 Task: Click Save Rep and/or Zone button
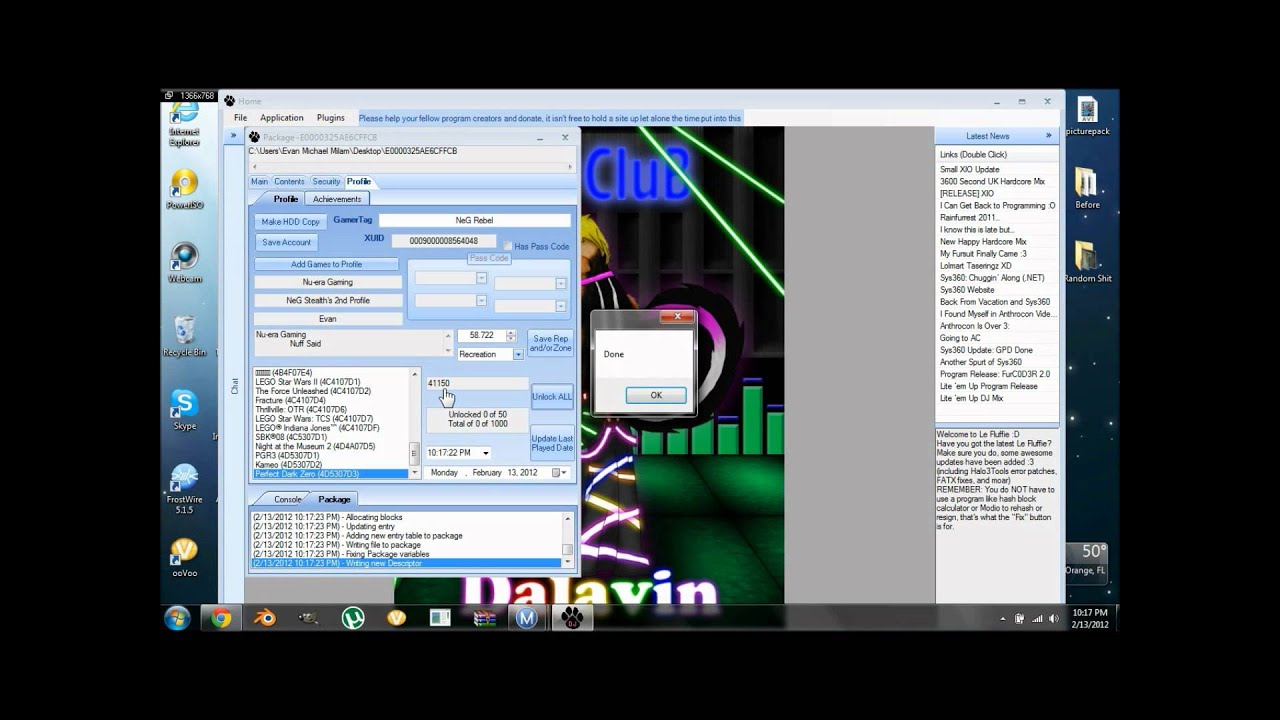(x=551, y=343)
